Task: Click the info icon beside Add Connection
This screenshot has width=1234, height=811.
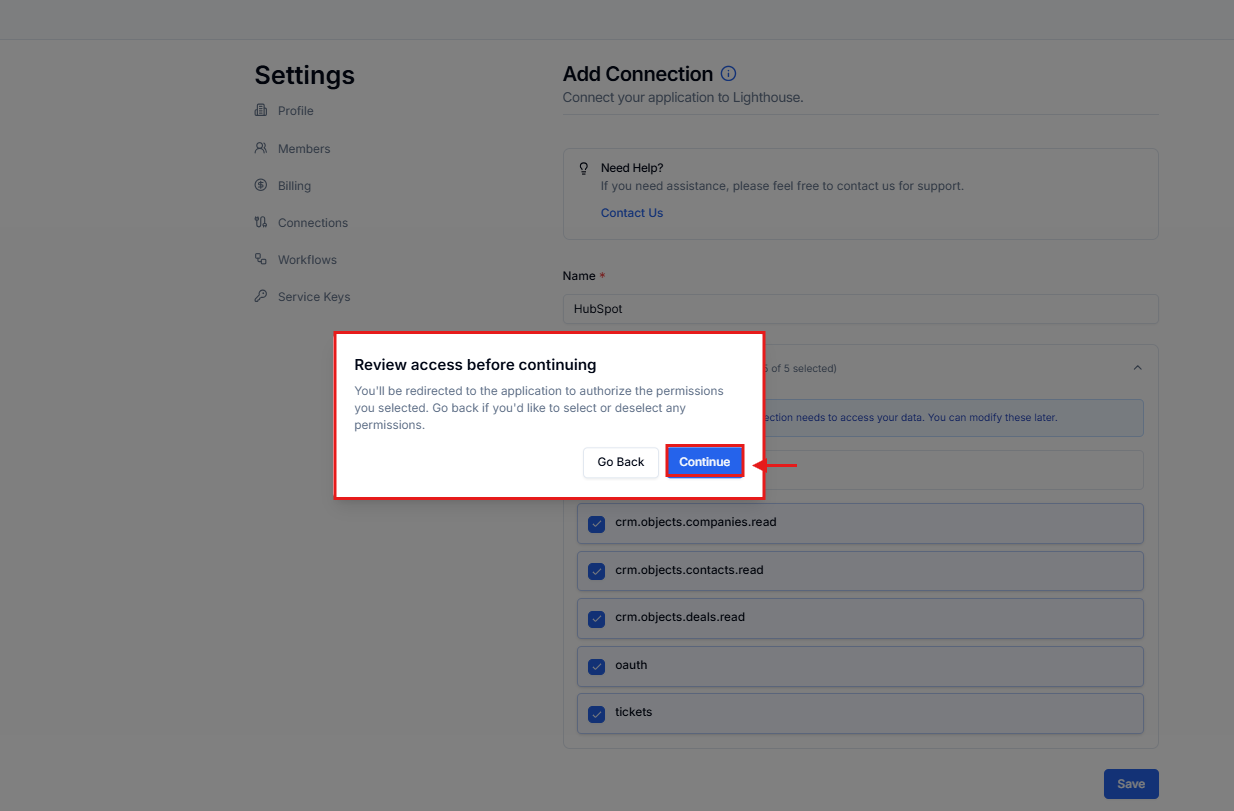Action: 729,74
